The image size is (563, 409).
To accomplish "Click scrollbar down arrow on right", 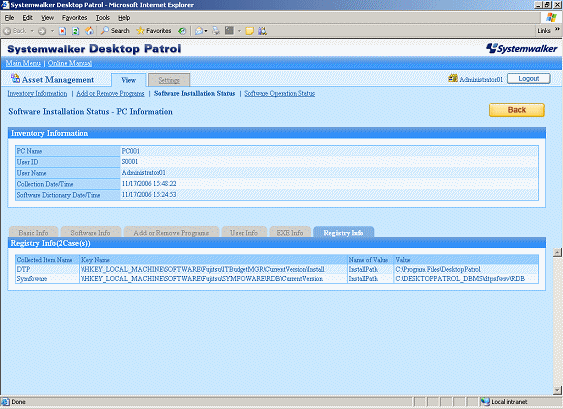I will pyautogui.click(x=557, y=390).
